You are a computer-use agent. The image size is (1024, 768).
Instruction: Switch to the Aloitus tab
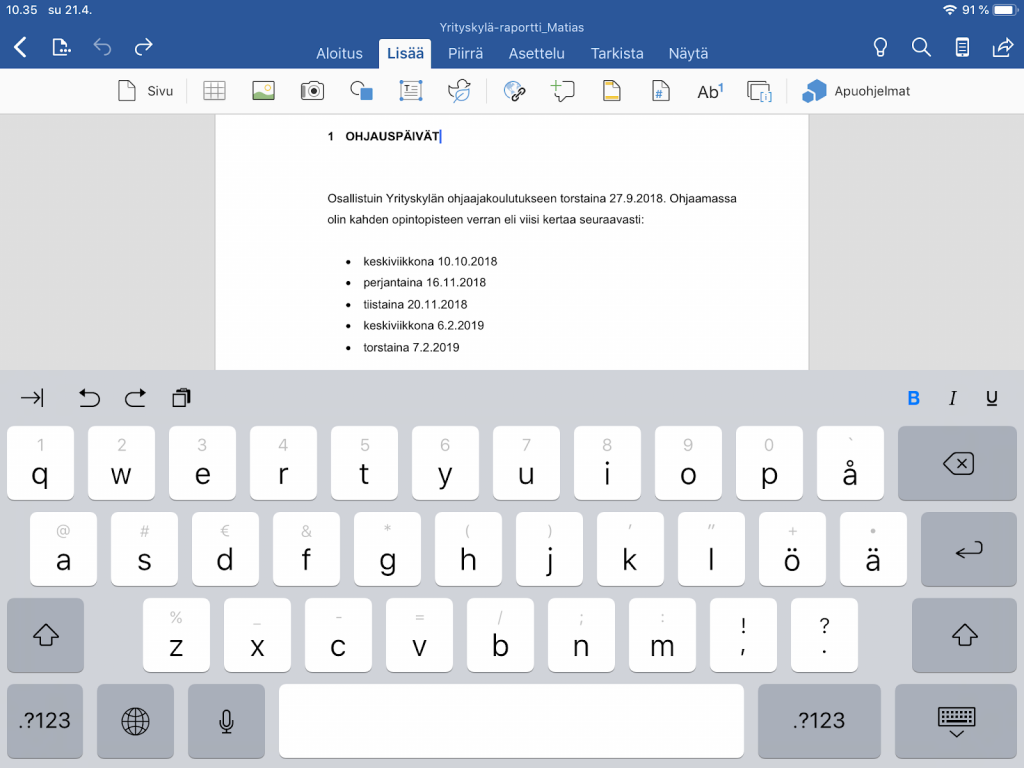pos(339,53)
